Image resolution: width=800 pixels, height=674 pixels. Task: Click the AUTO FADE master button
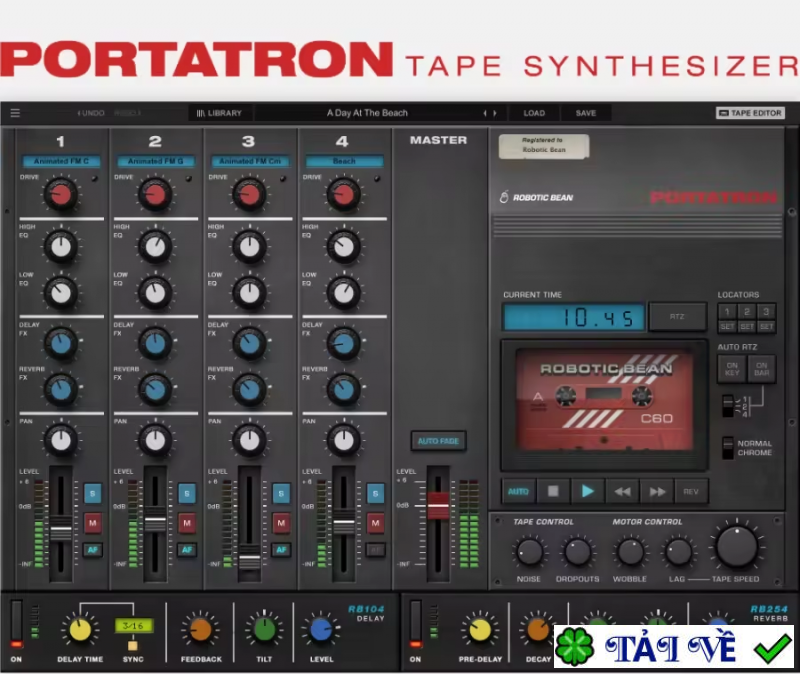438,441
